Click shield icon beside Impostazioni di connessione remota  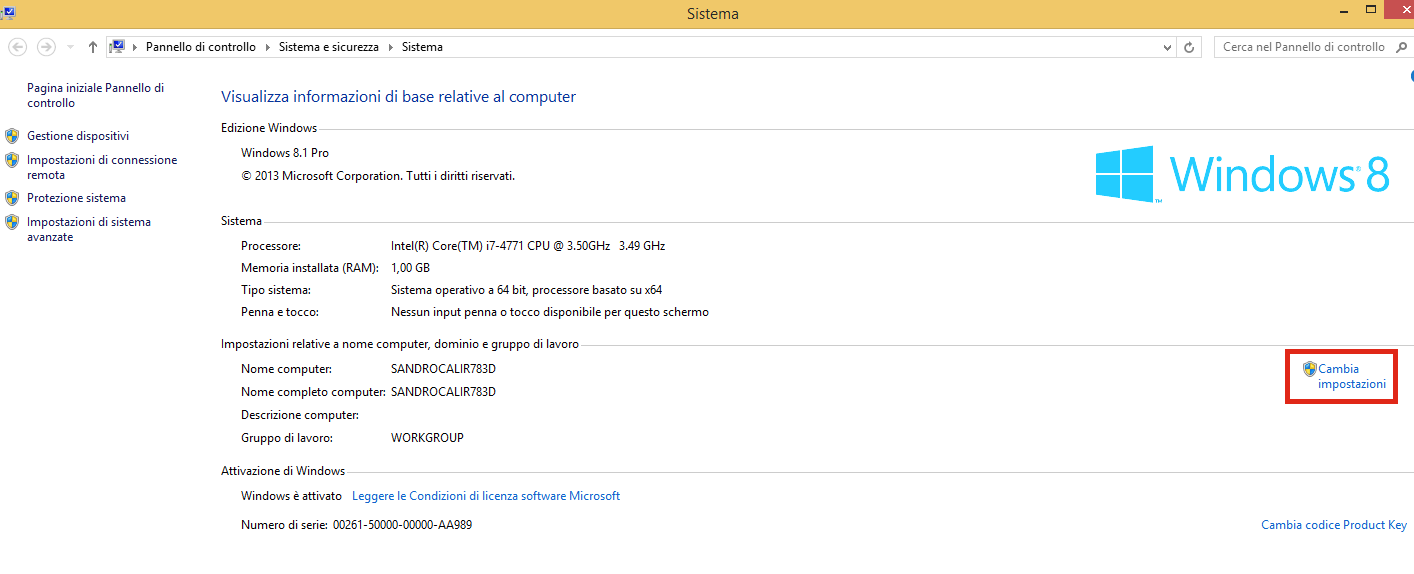click(12, 160)
